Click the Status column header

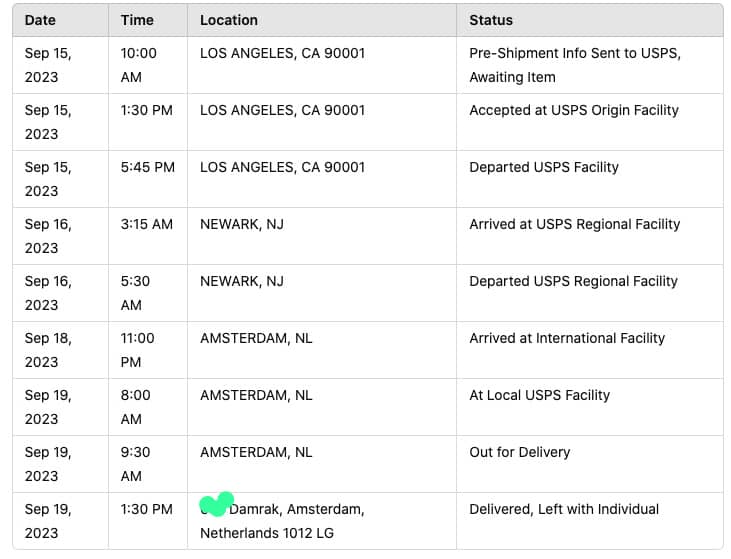point(490,20)
